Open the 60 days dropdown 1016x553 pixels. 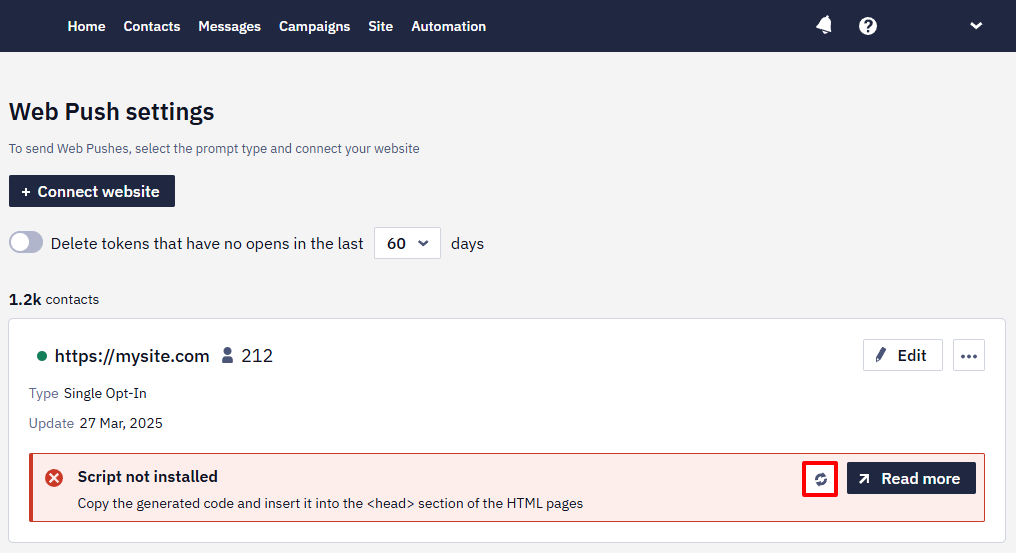(407, 243)
